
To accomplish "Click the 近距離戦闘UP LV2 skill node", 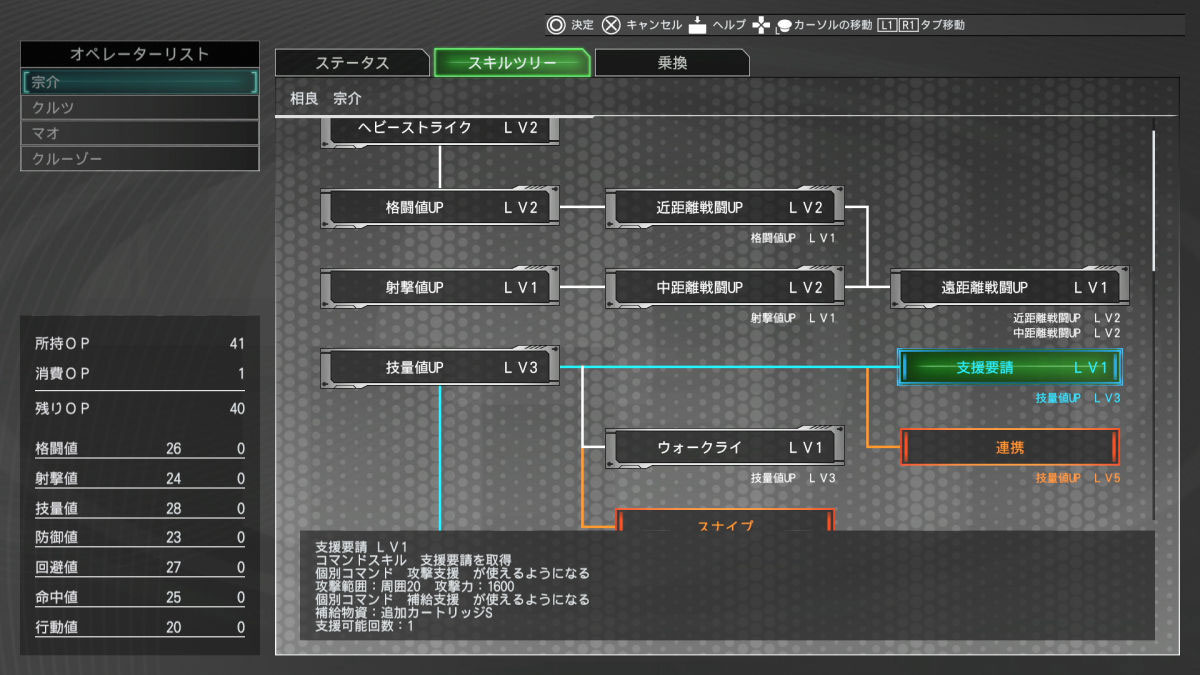I will click(x=725, y=207).
